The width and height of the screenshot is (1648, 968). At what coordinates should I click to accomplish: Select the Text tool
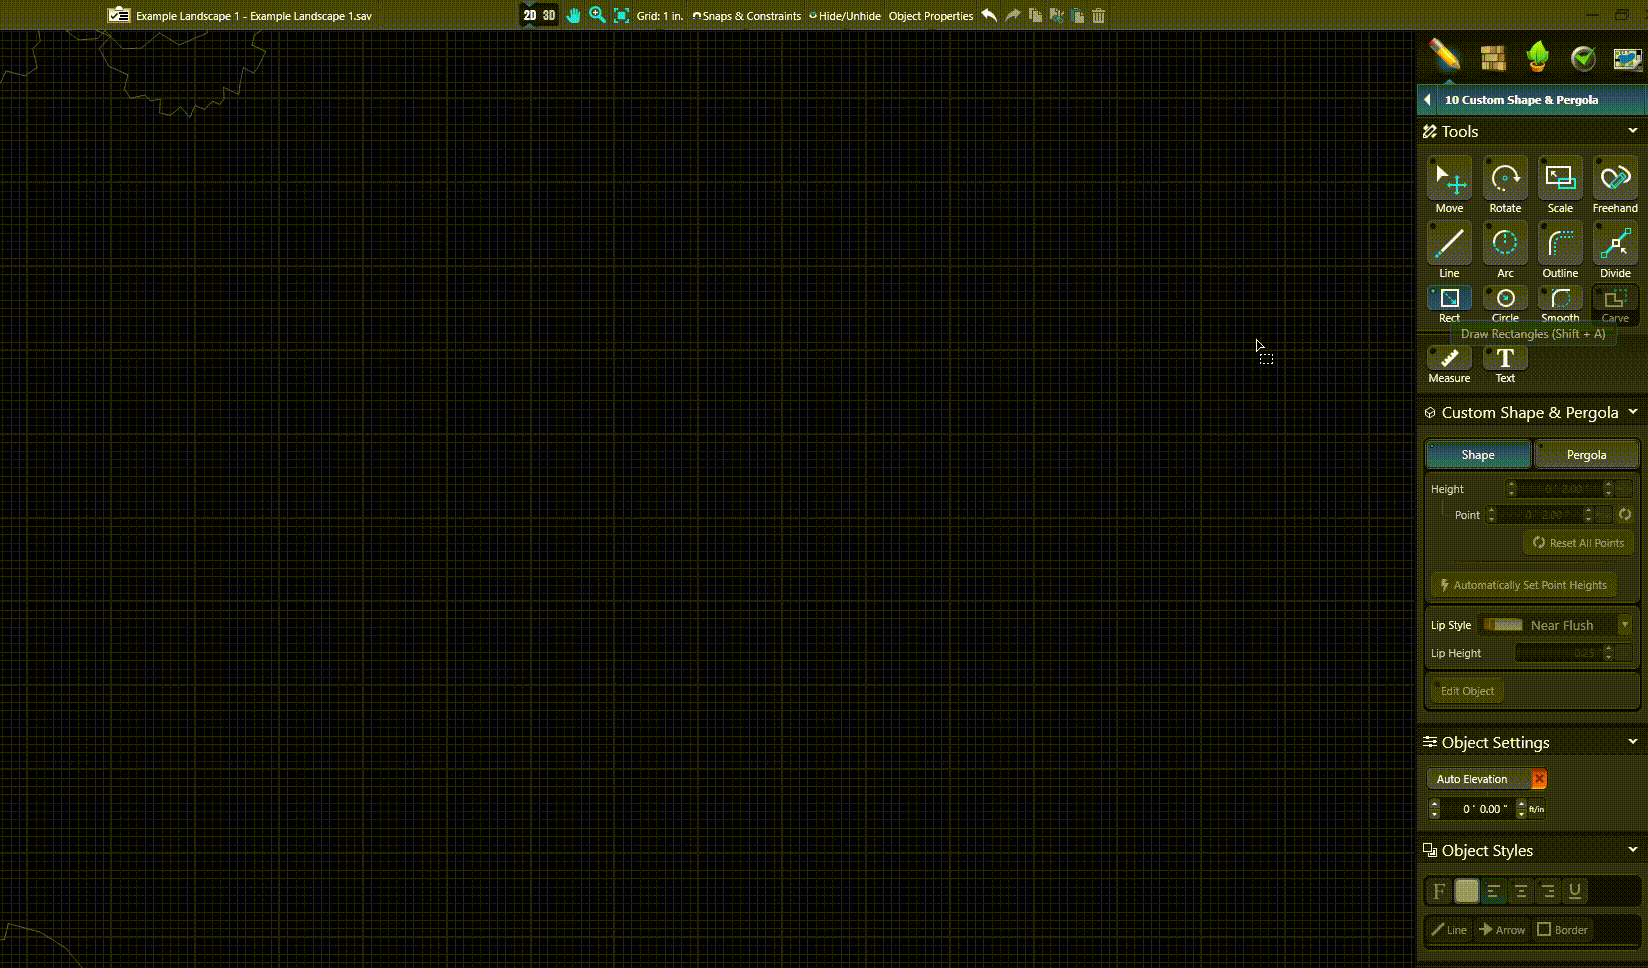click(x=1505, y=365)
